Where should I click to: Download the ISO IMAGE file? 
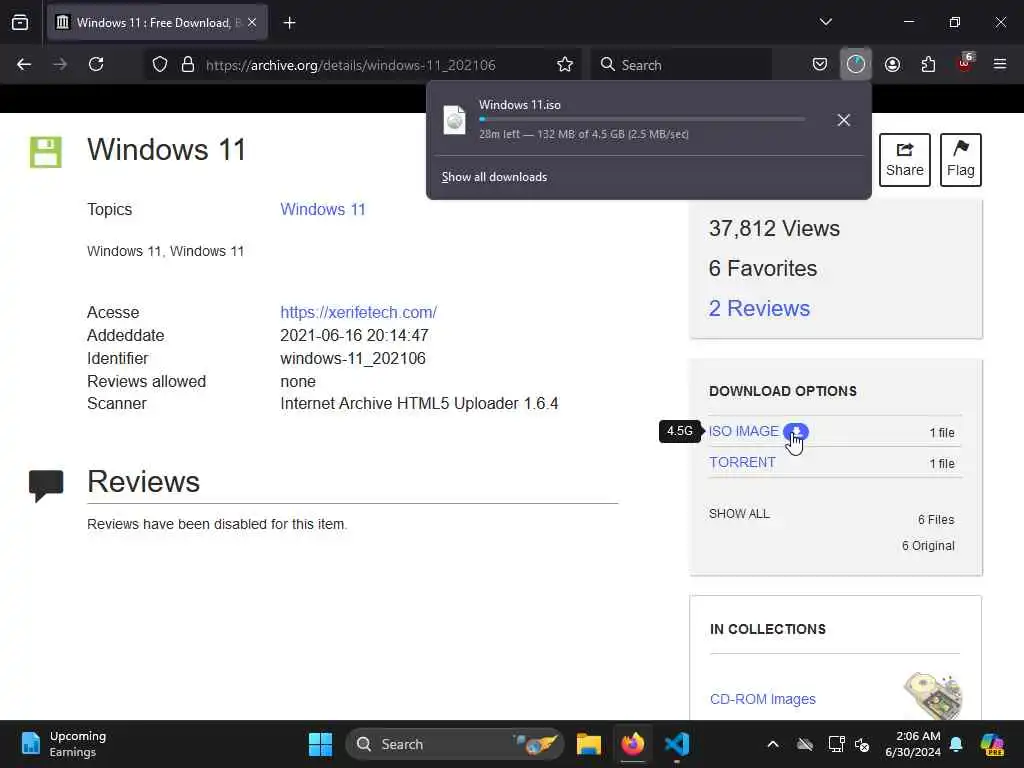tap(744, 432)
